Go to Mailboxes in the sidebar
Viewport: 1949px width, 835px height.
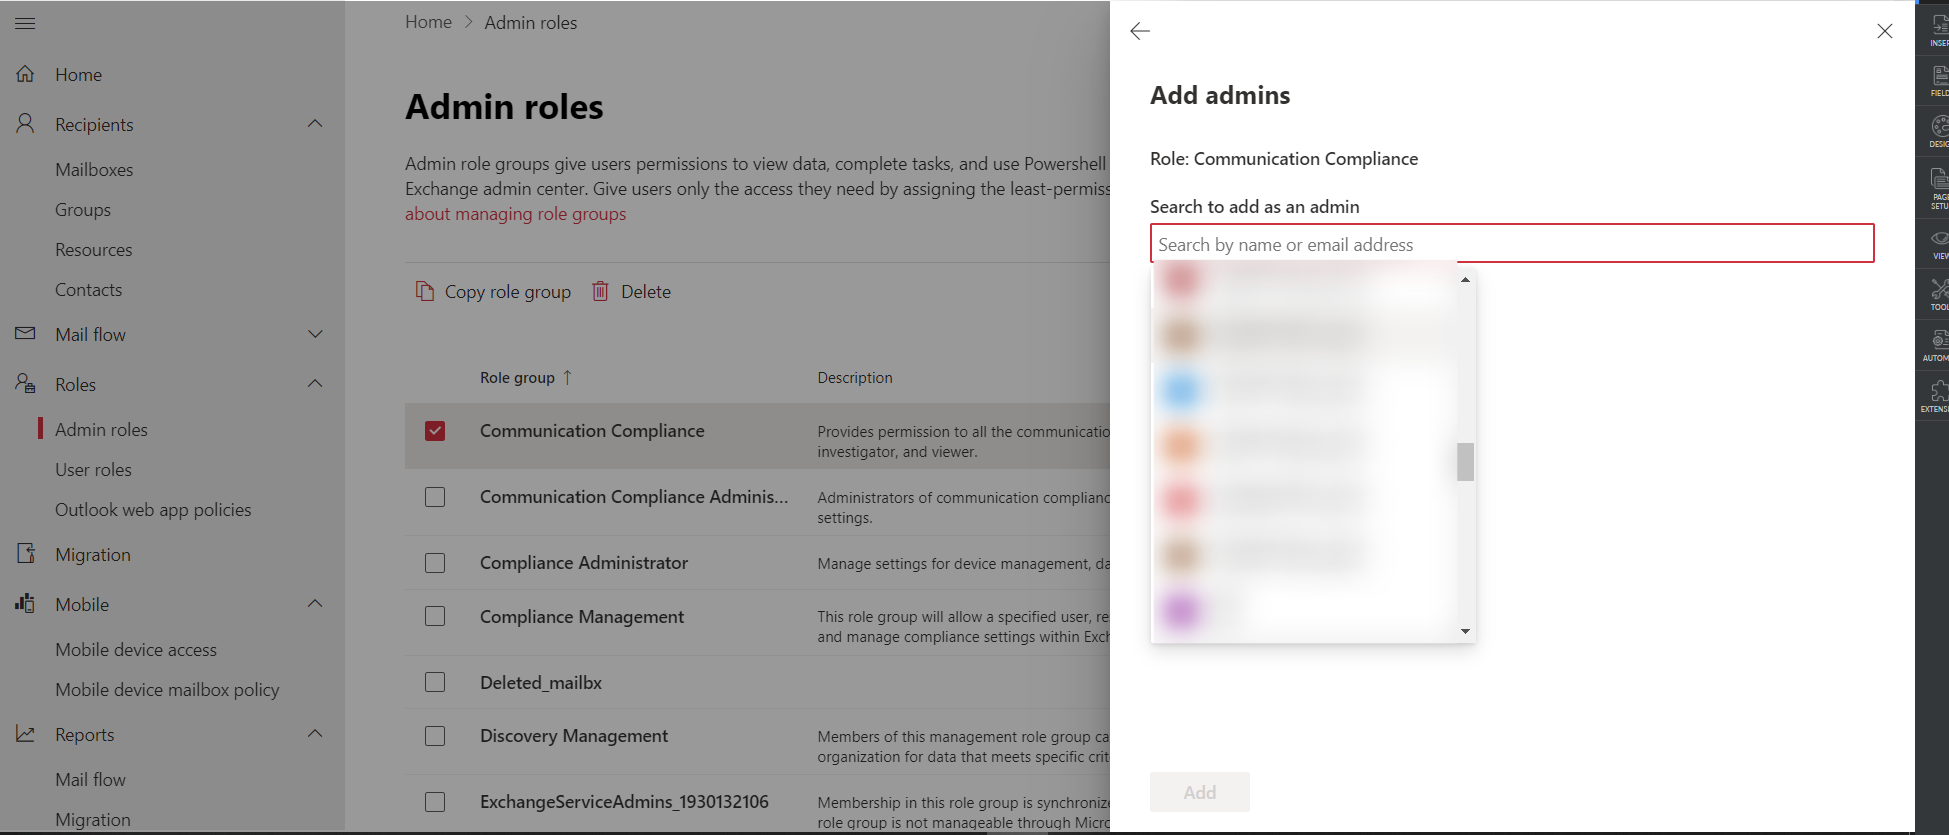[x=94, y=169]
